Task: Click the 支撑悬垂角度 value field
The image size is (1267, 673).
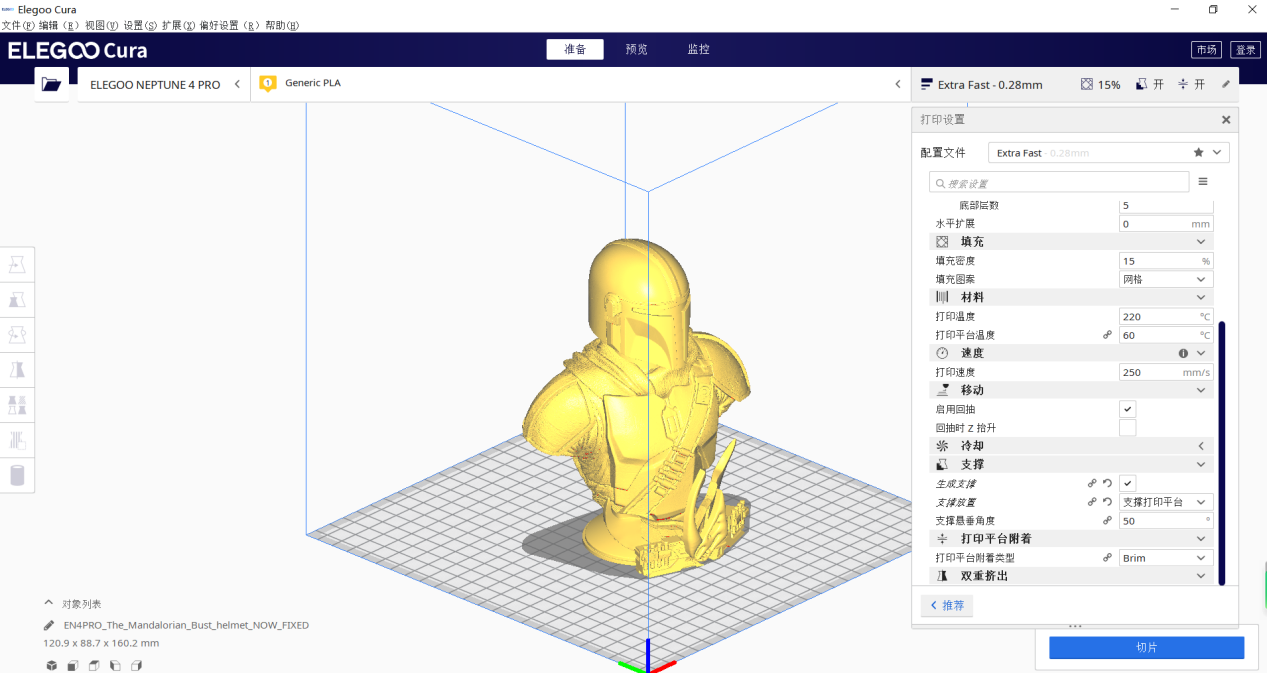Action: 1166,521
